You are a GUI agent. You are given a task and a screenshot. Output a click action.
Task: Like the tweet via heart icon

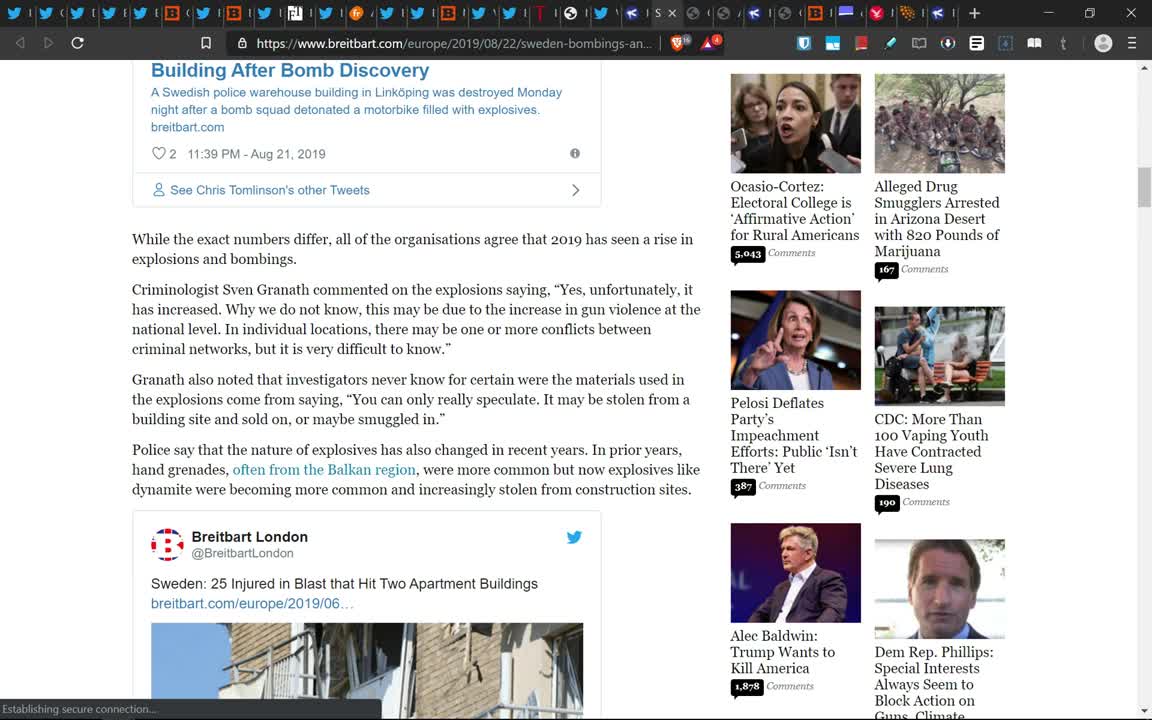coord(158,154)
